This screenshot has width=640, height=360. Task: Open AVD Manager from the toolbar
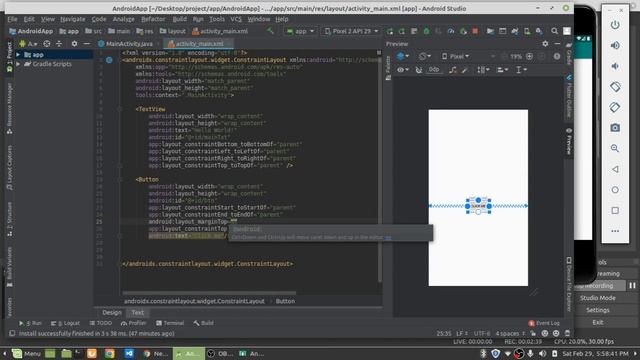click(x=527, y=31)
